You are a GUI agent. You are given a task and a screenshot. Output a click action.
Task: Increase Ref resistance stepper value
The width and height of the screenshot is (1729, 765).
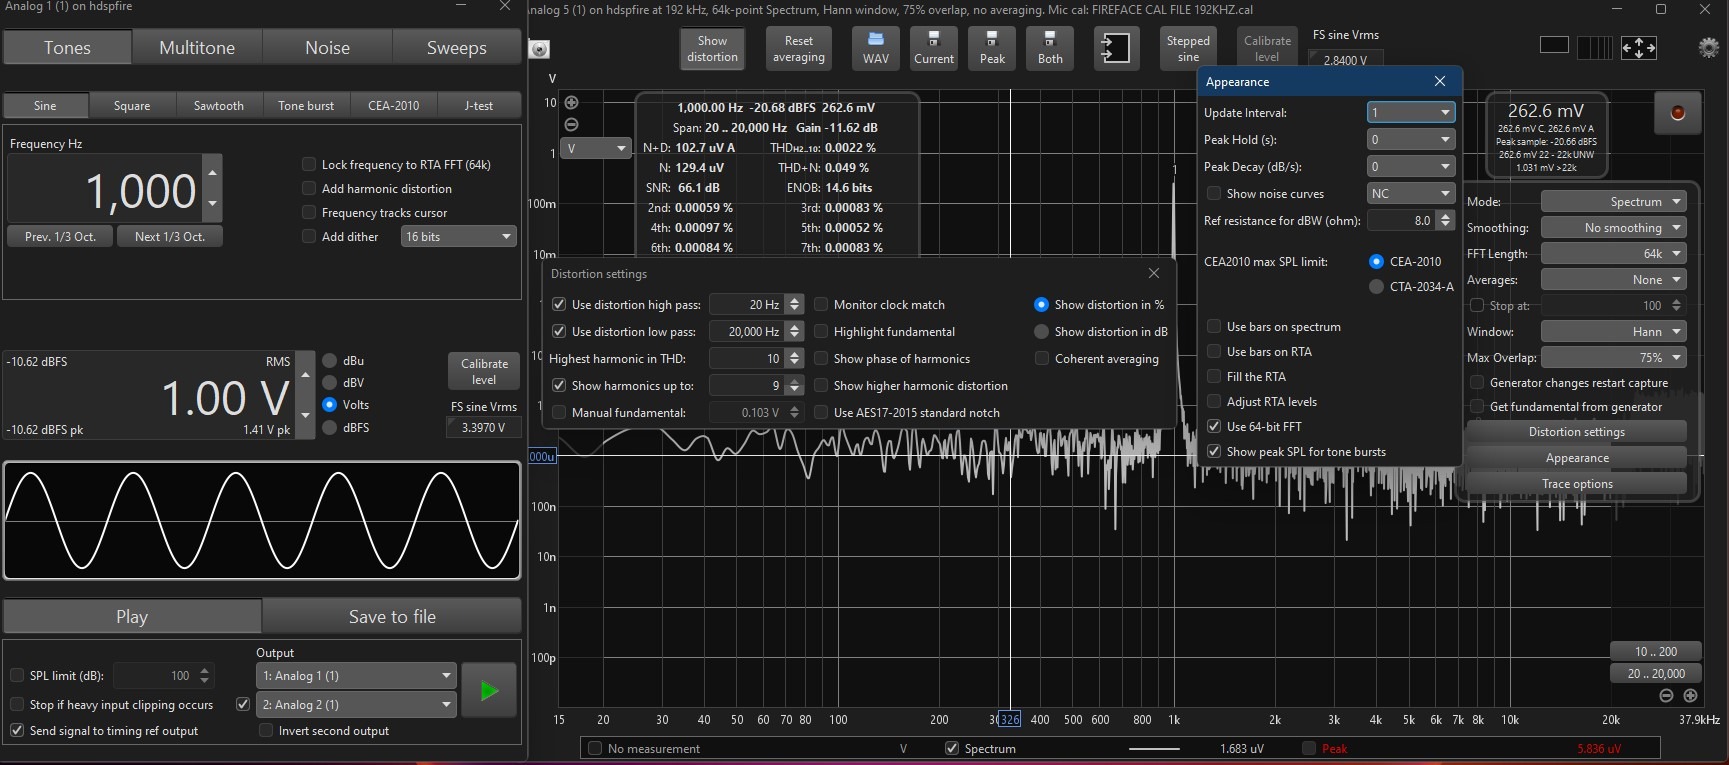[x=1445, y=216]
